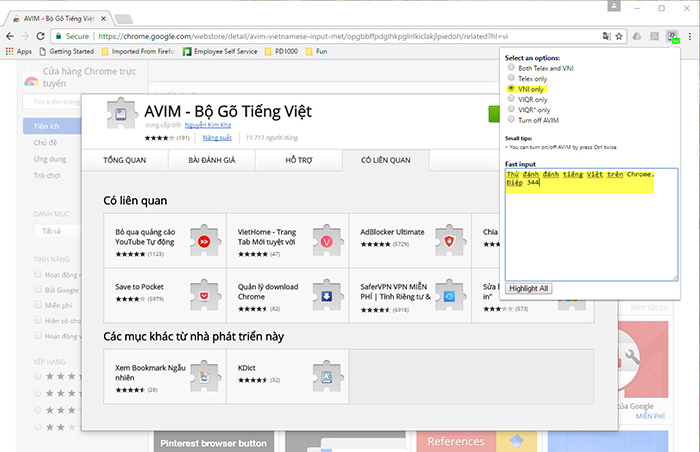The height and width of the screenshot is (452, 700).
Task: Select the VIQR* only option
Action: 511,109
